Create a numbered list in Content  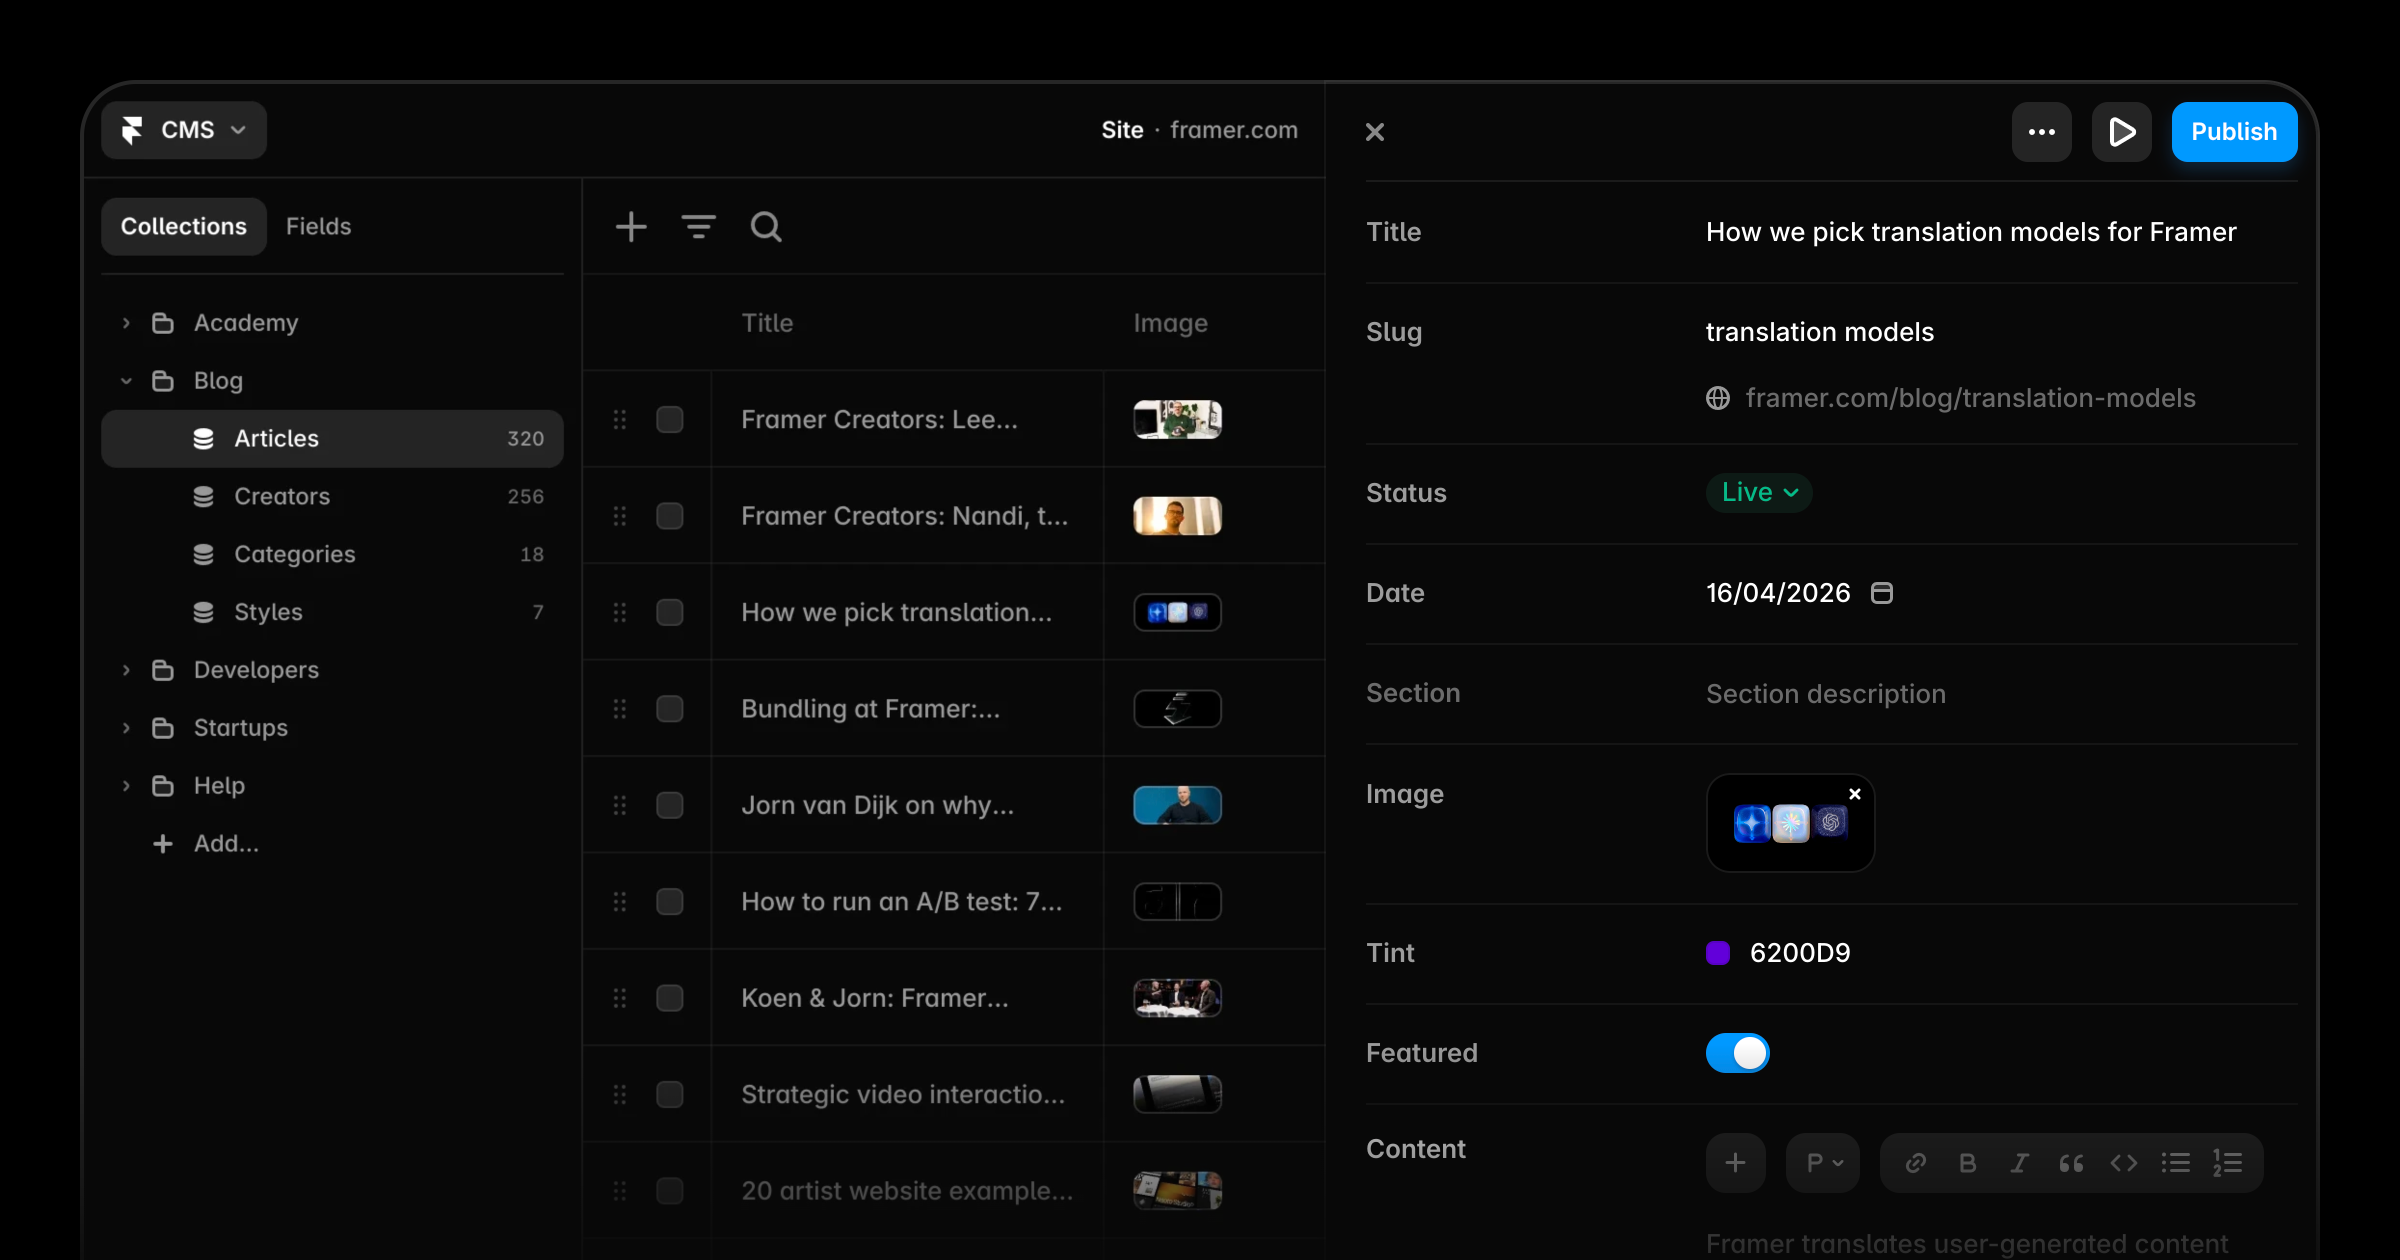point(2227,1163)
